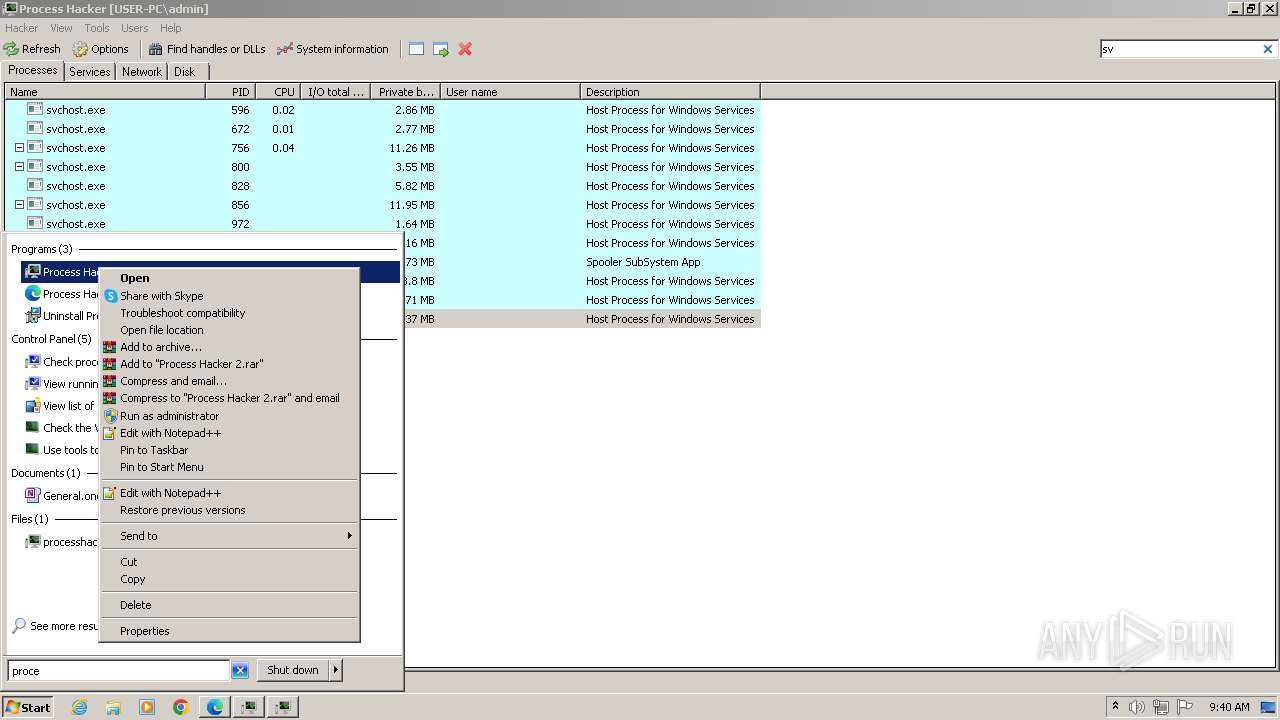Sort by the CPU column header
1280x720 pixels.
point(278,92)
